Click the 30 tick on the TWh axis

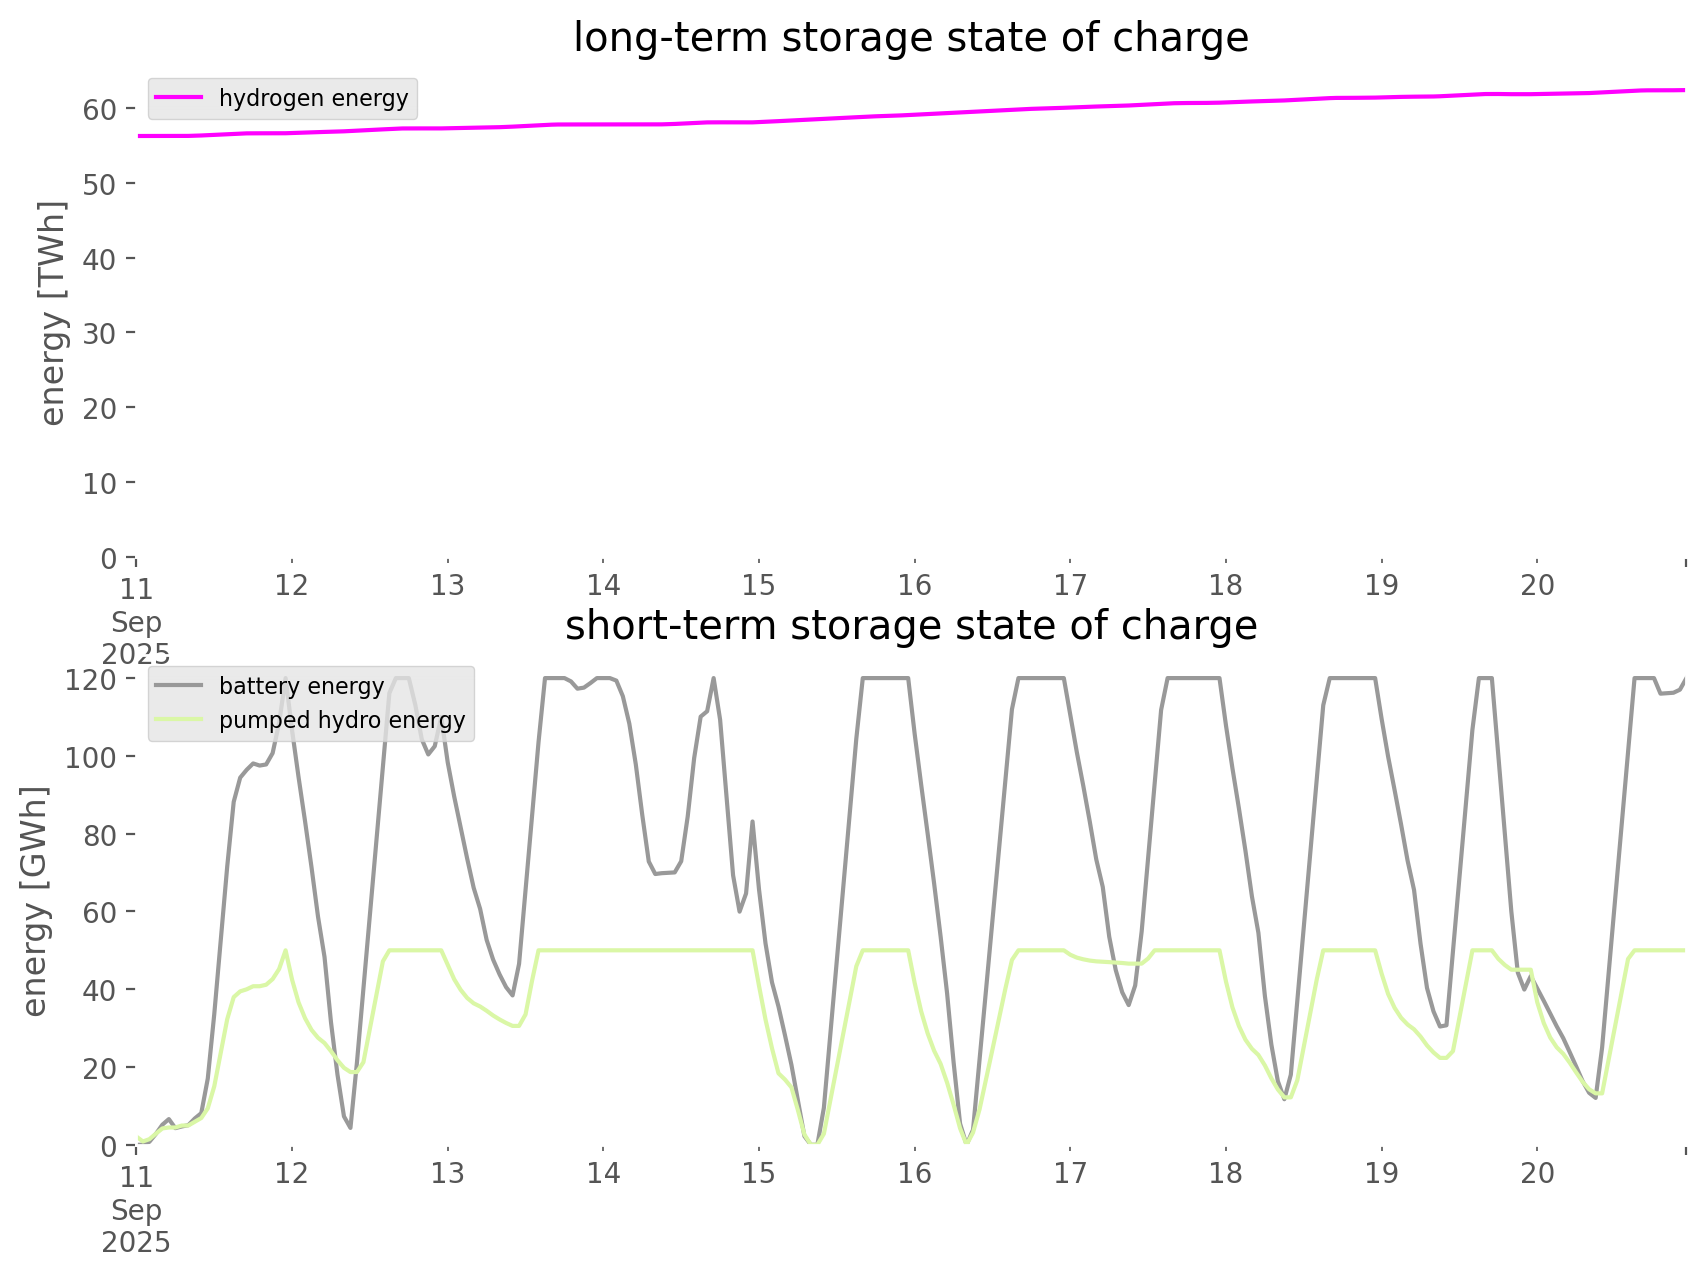100,333
